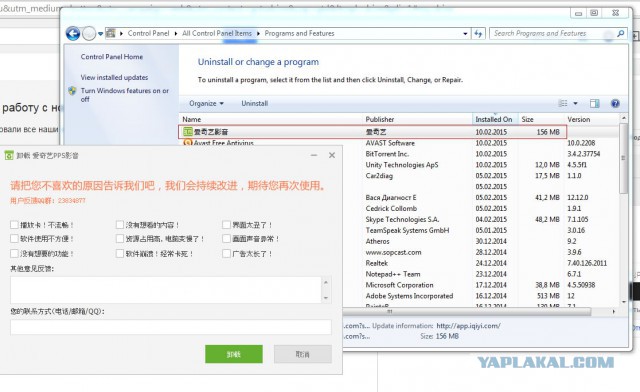Select the Programs and Features breadcrumb

click(x=299, y=33)
